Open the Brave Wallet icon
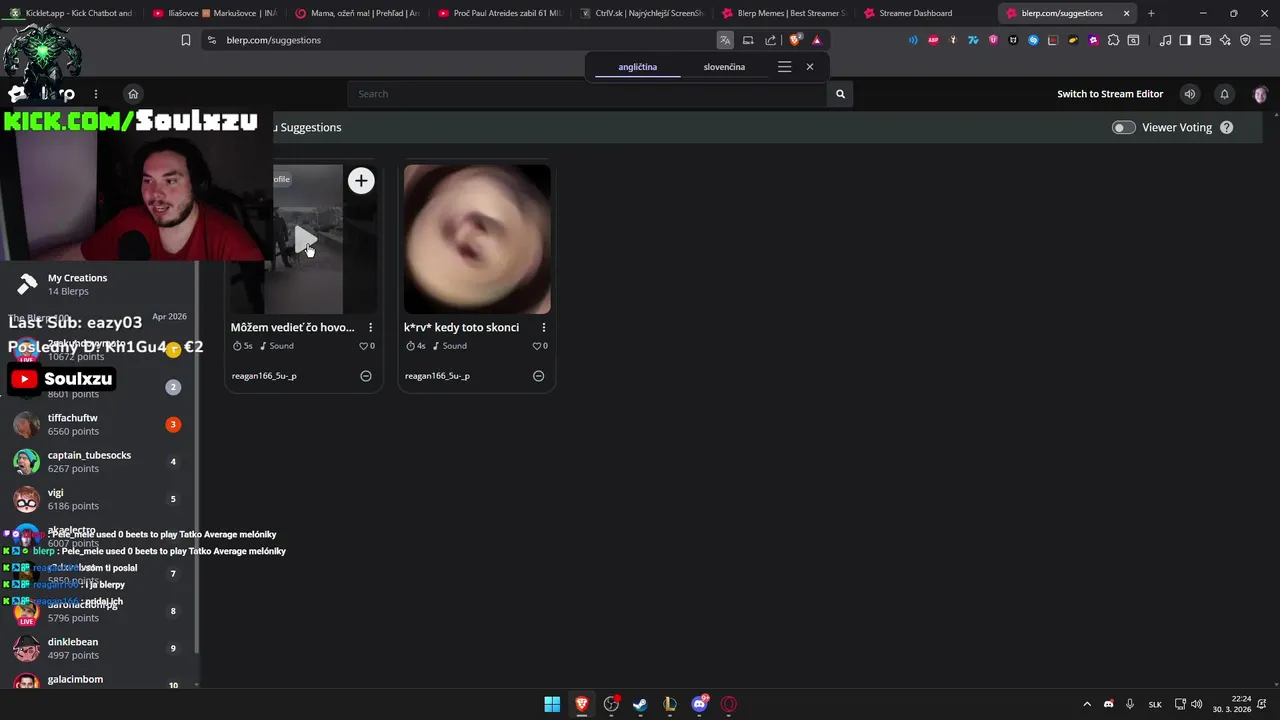This screenshot has width=1280, height=720. click(x=1205, y=40)
